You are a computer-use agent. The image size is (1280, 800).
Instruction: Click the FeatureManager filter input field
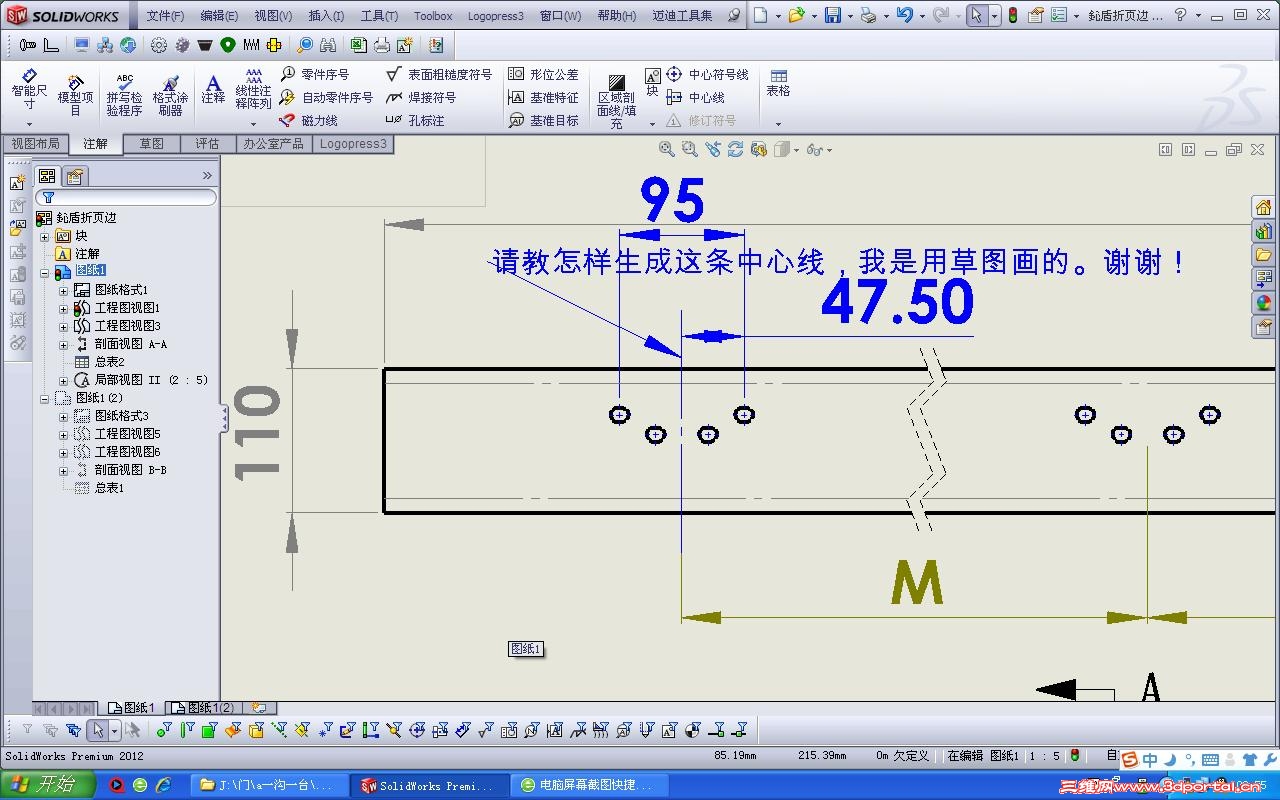(x=125, y=198)
